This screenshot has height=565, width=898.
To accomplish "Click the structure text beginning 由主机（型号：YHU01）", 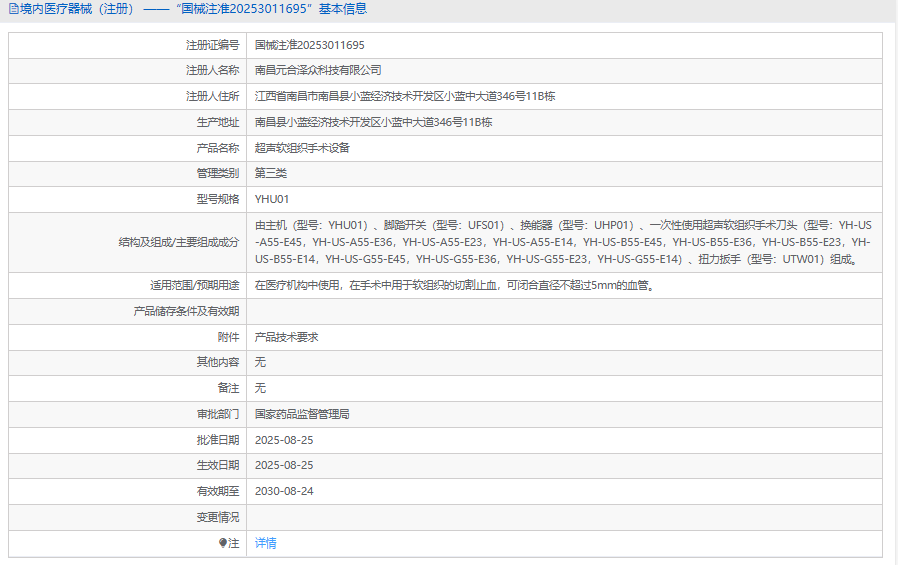I will pyautogui.click(x=564, y=242).
